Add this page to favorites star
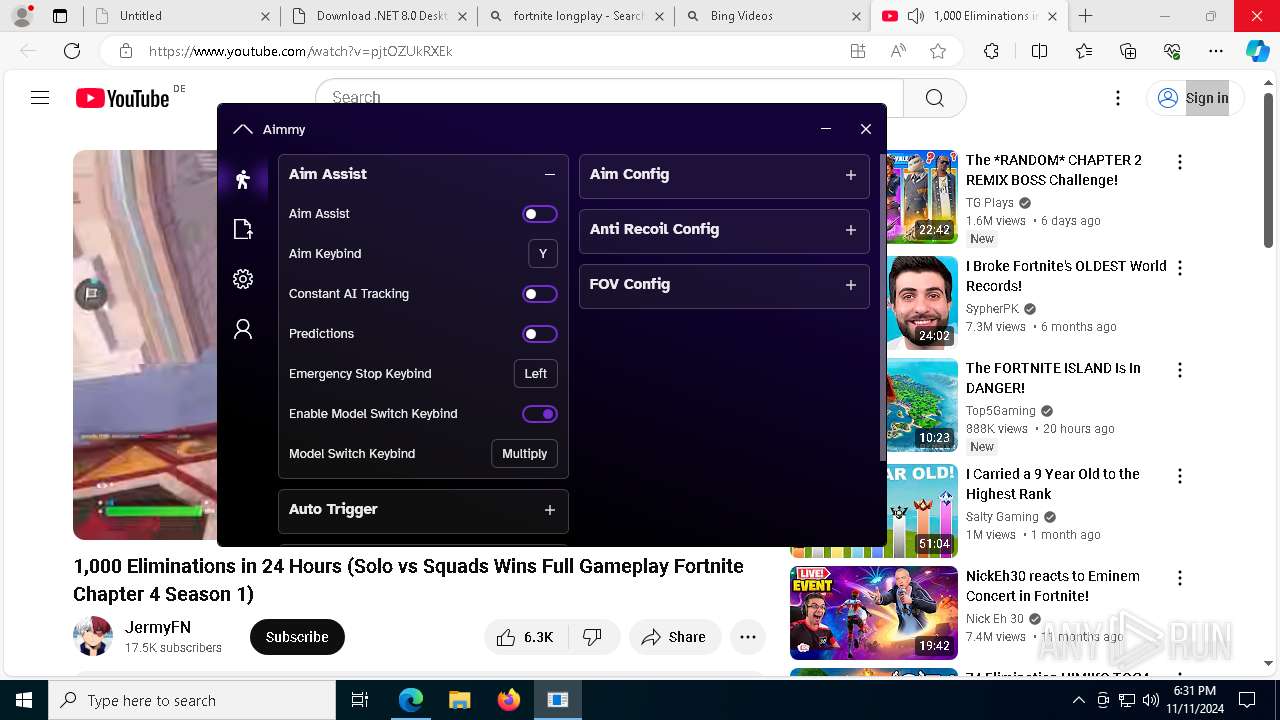This screenshot has width=1280, height=720. (x=937, y=51)
